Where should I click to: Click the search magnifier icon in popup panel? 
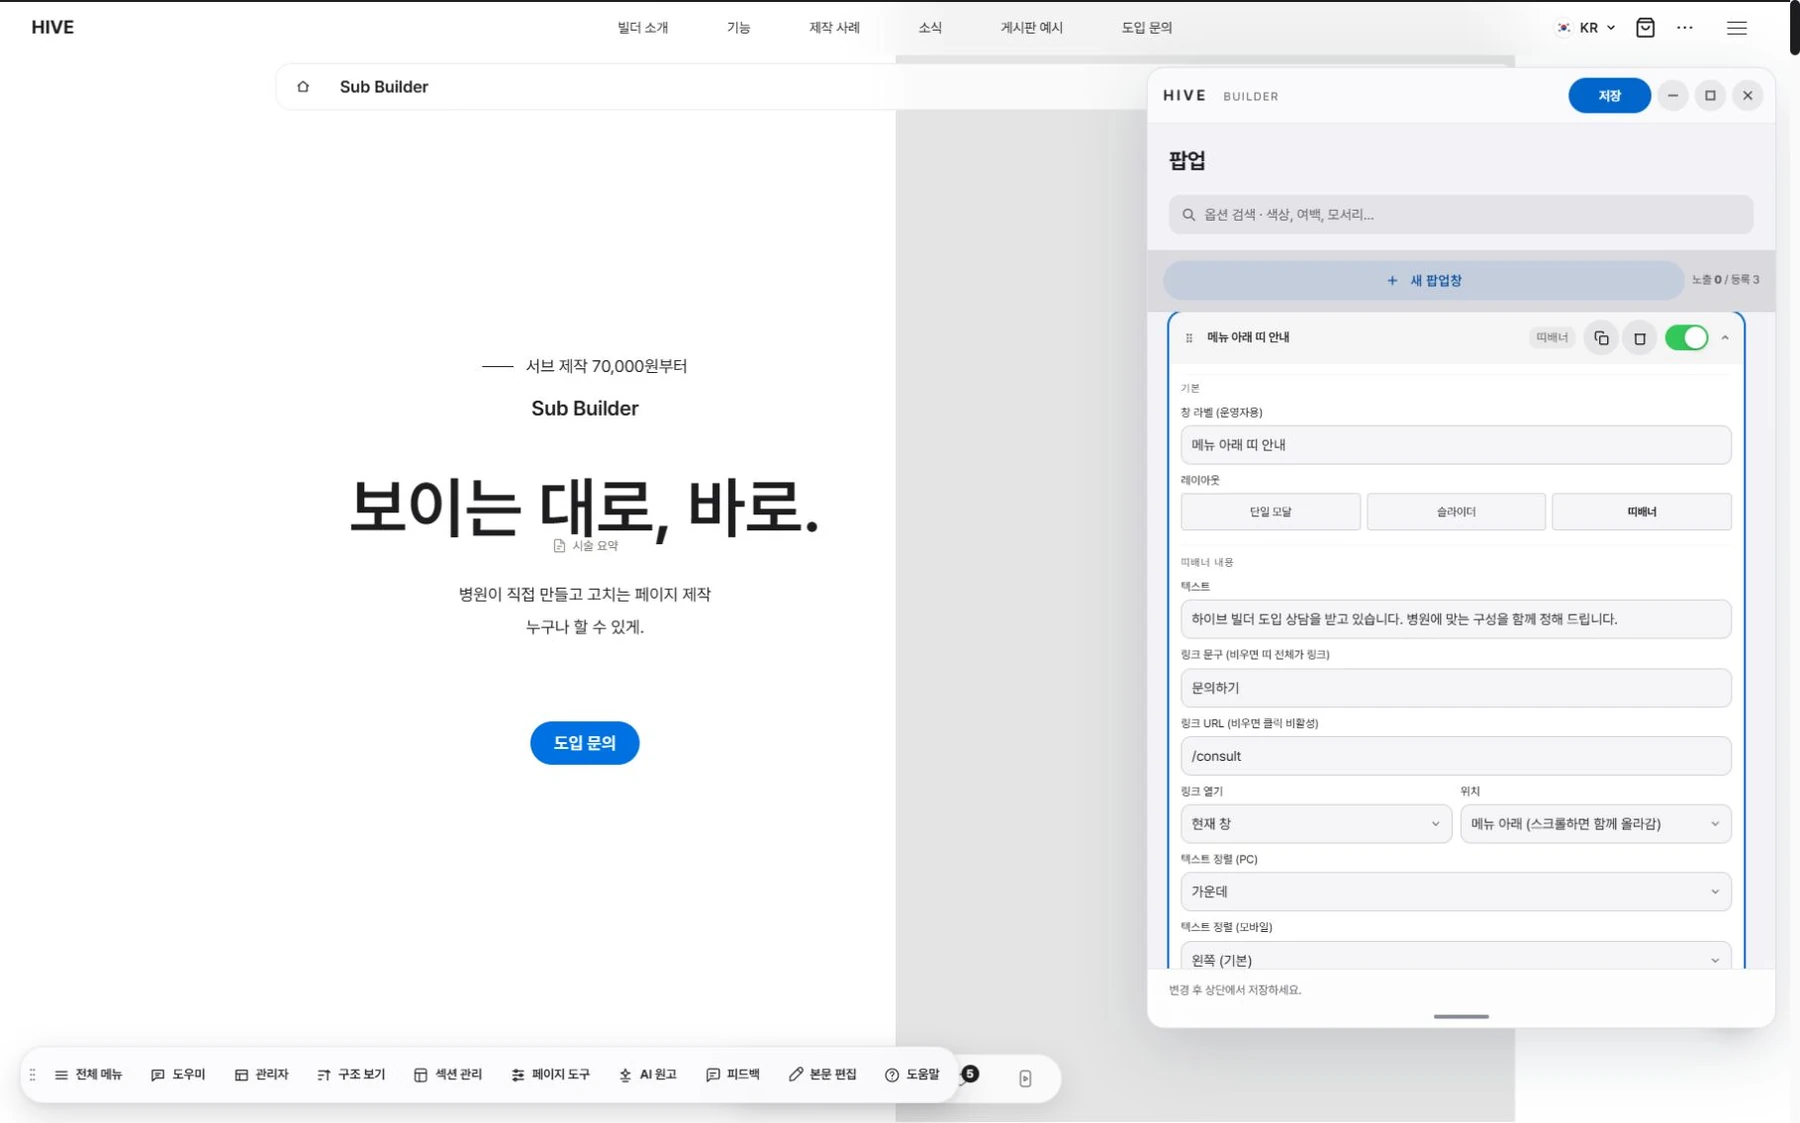(x=1189, y=215)
